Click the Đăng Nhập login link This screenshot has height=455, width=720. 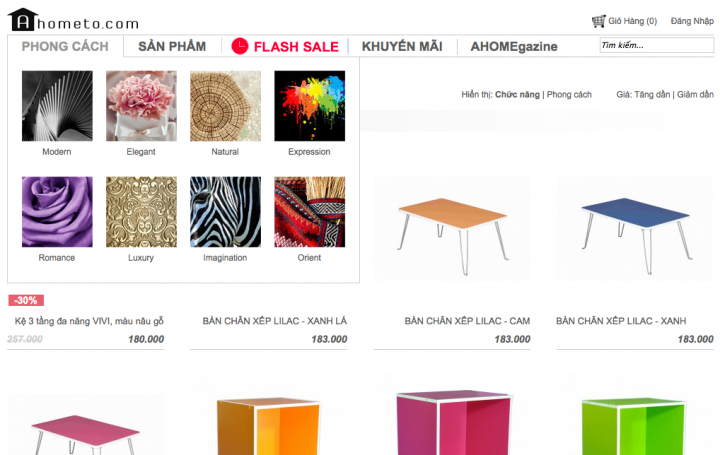[x=692, y=21]
